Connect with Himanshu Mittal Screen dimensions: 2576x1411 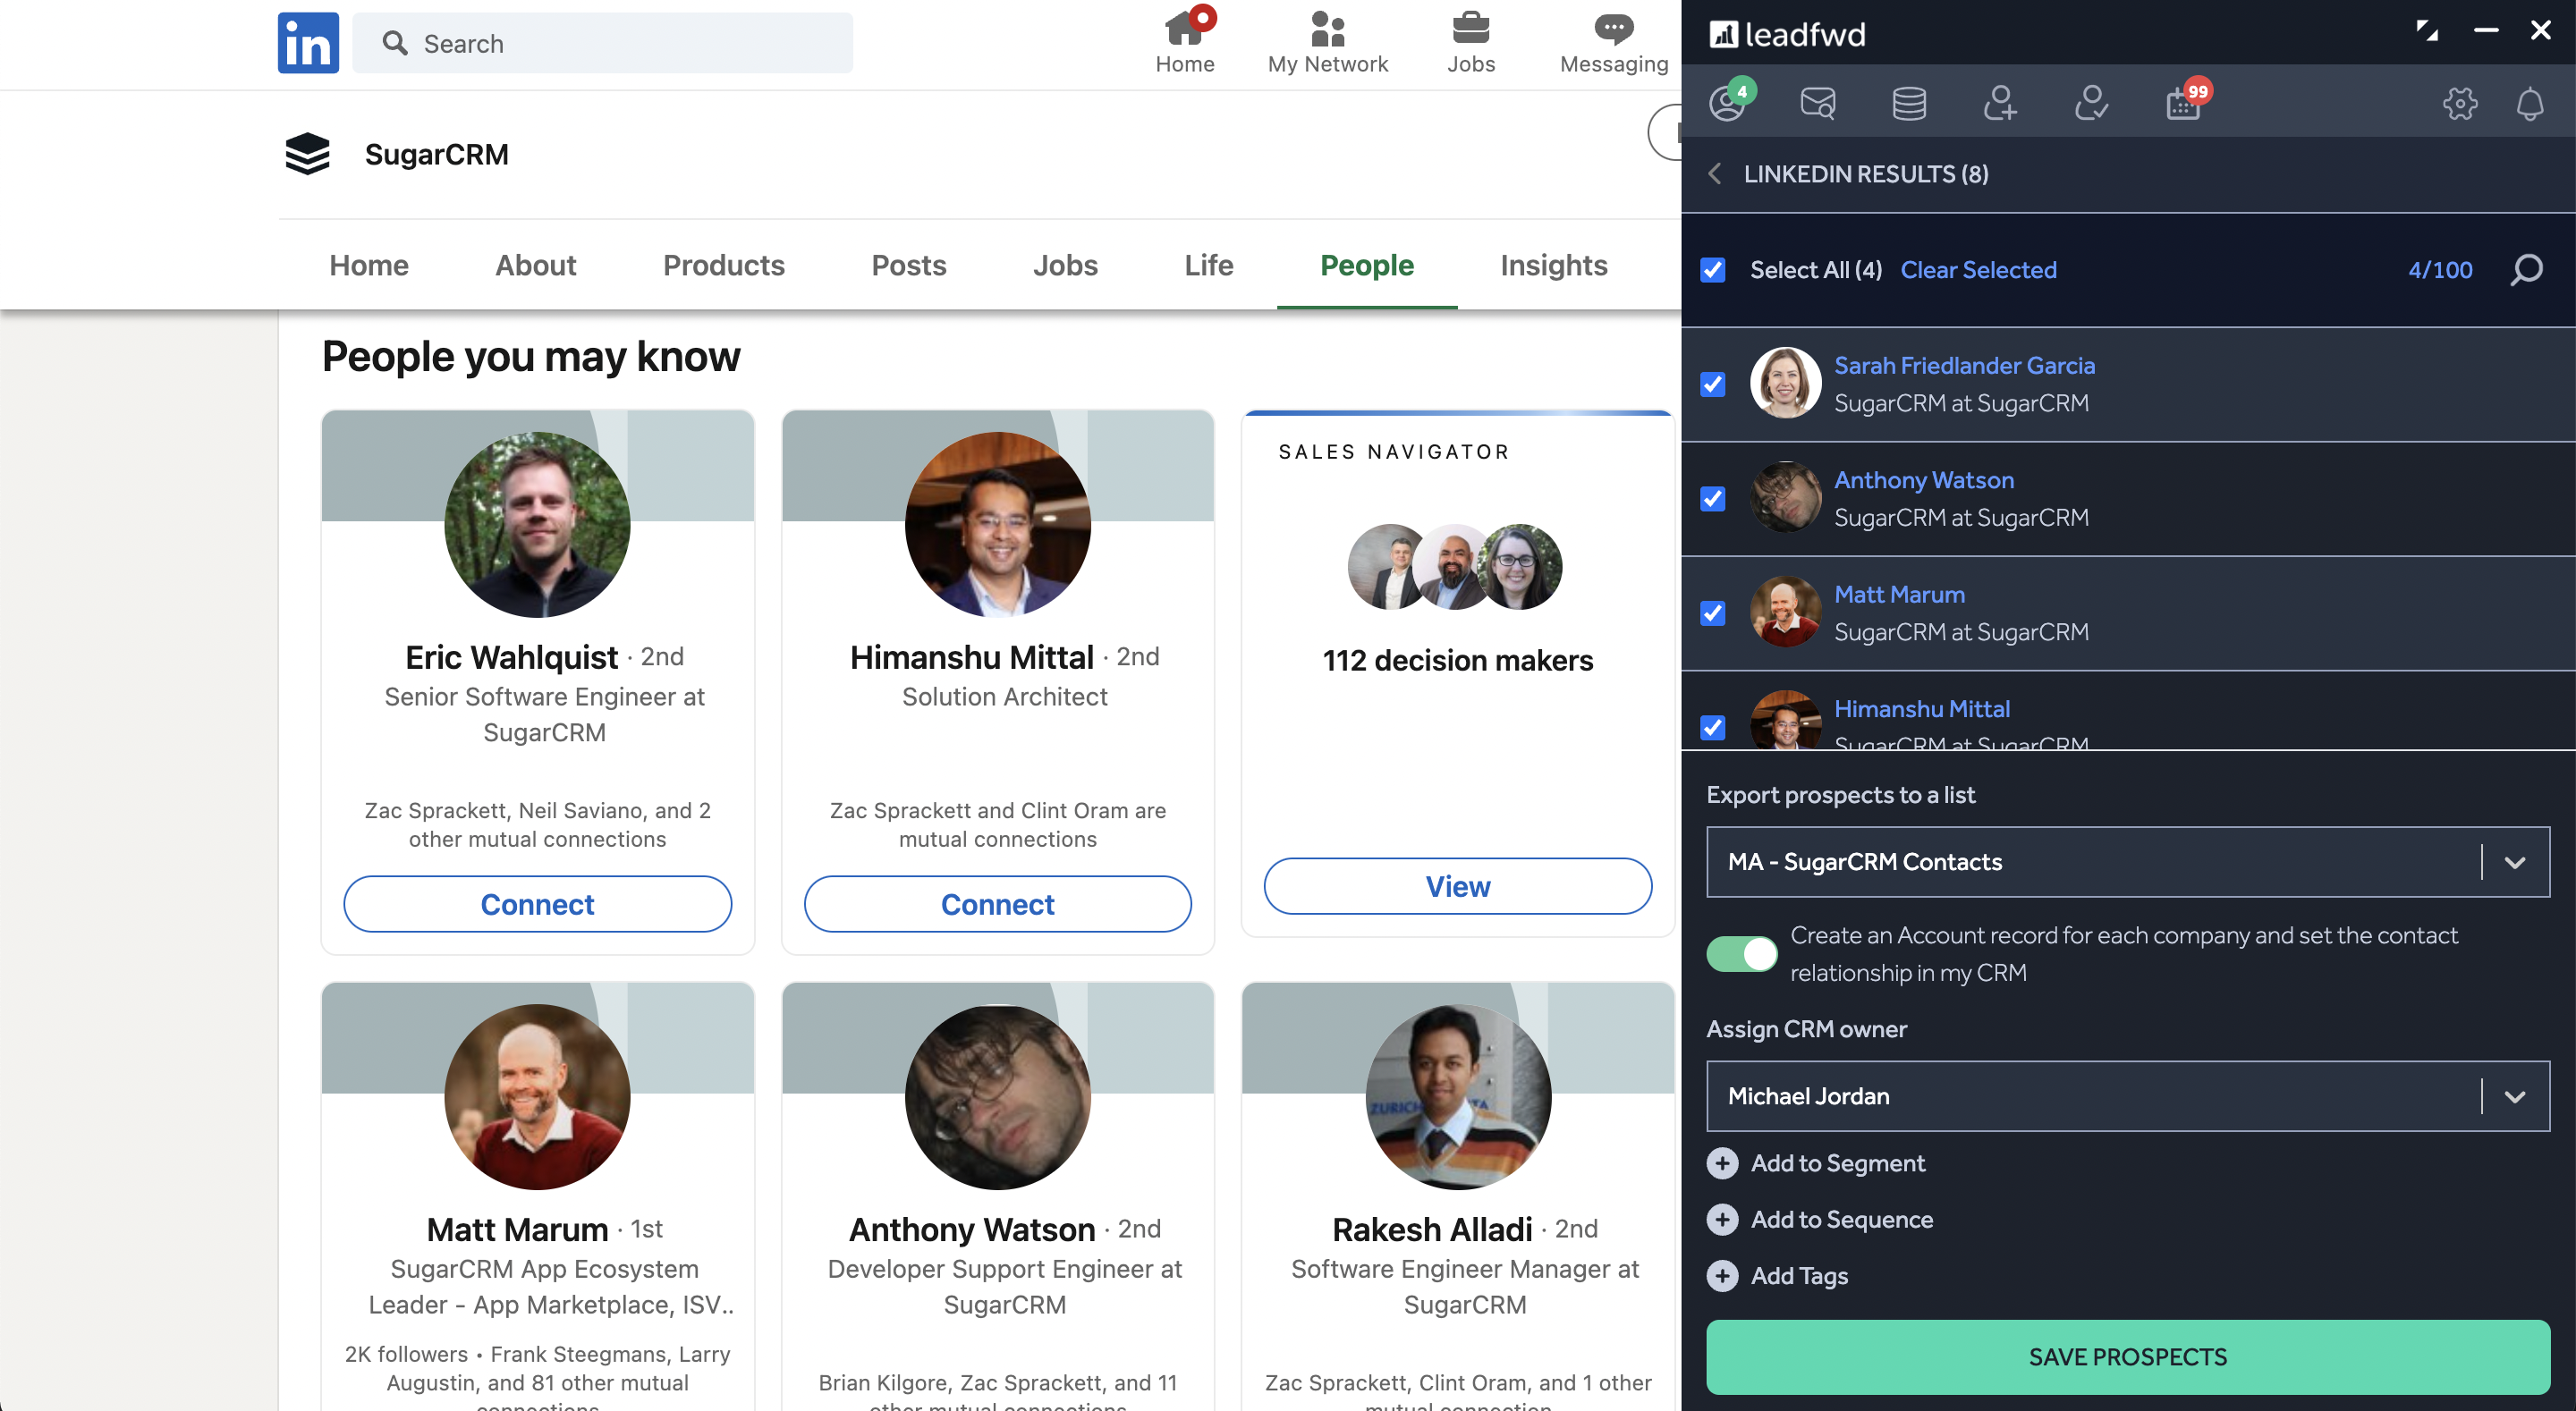tap(997, 904)
